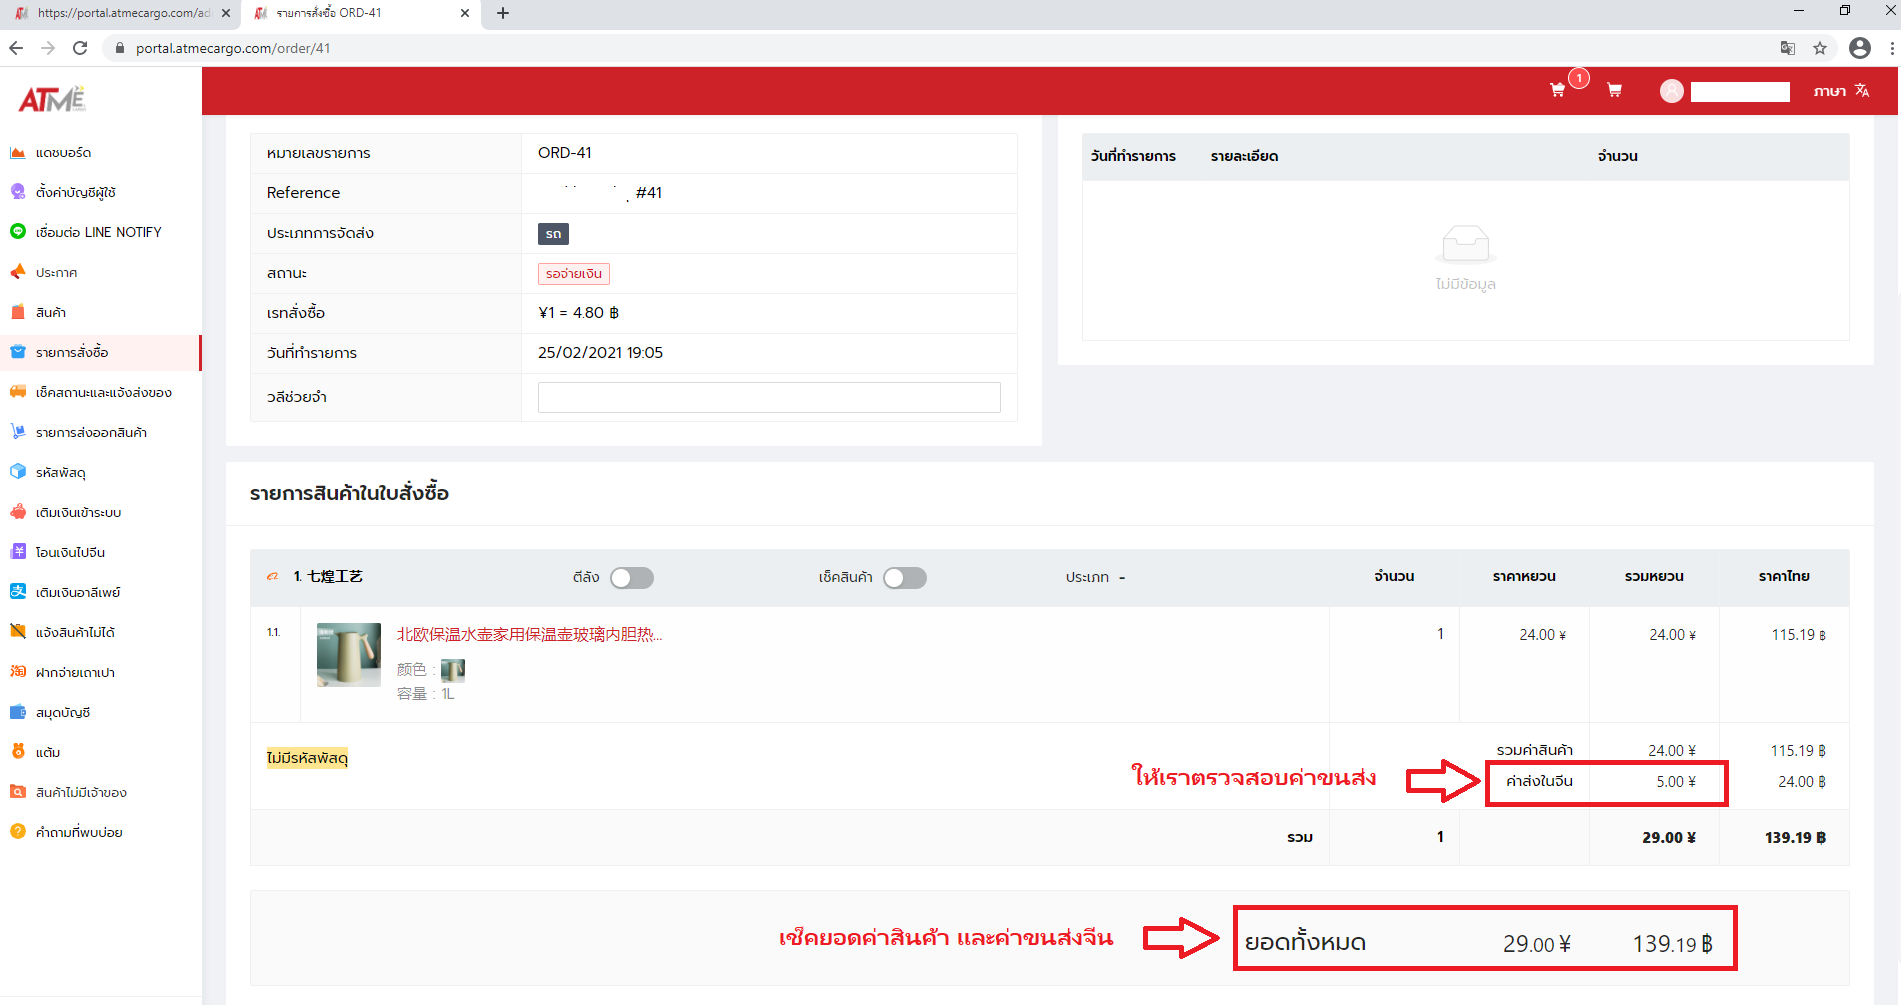The width and height of the screenshot is (1901, 1005).
Task: Click the color variant swatch image
Action: pyautogui.click(x=453, y=670)
